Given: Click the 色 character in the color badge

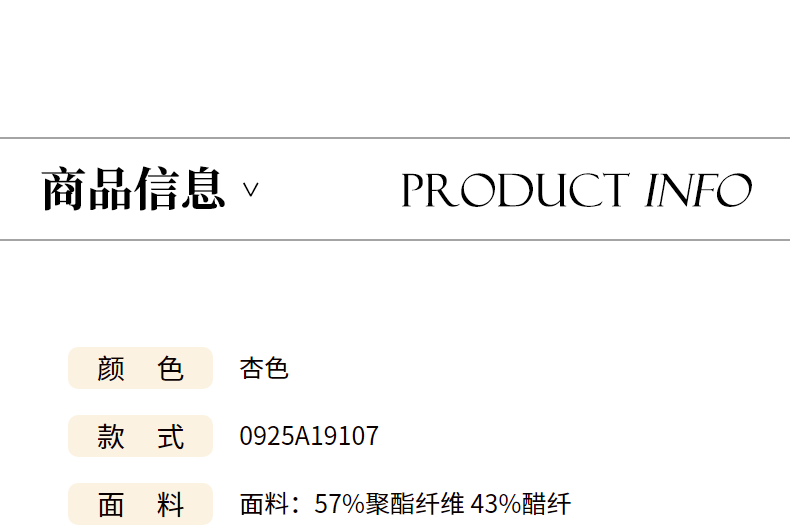Looking at the screenshot, I should click(170, 369).
